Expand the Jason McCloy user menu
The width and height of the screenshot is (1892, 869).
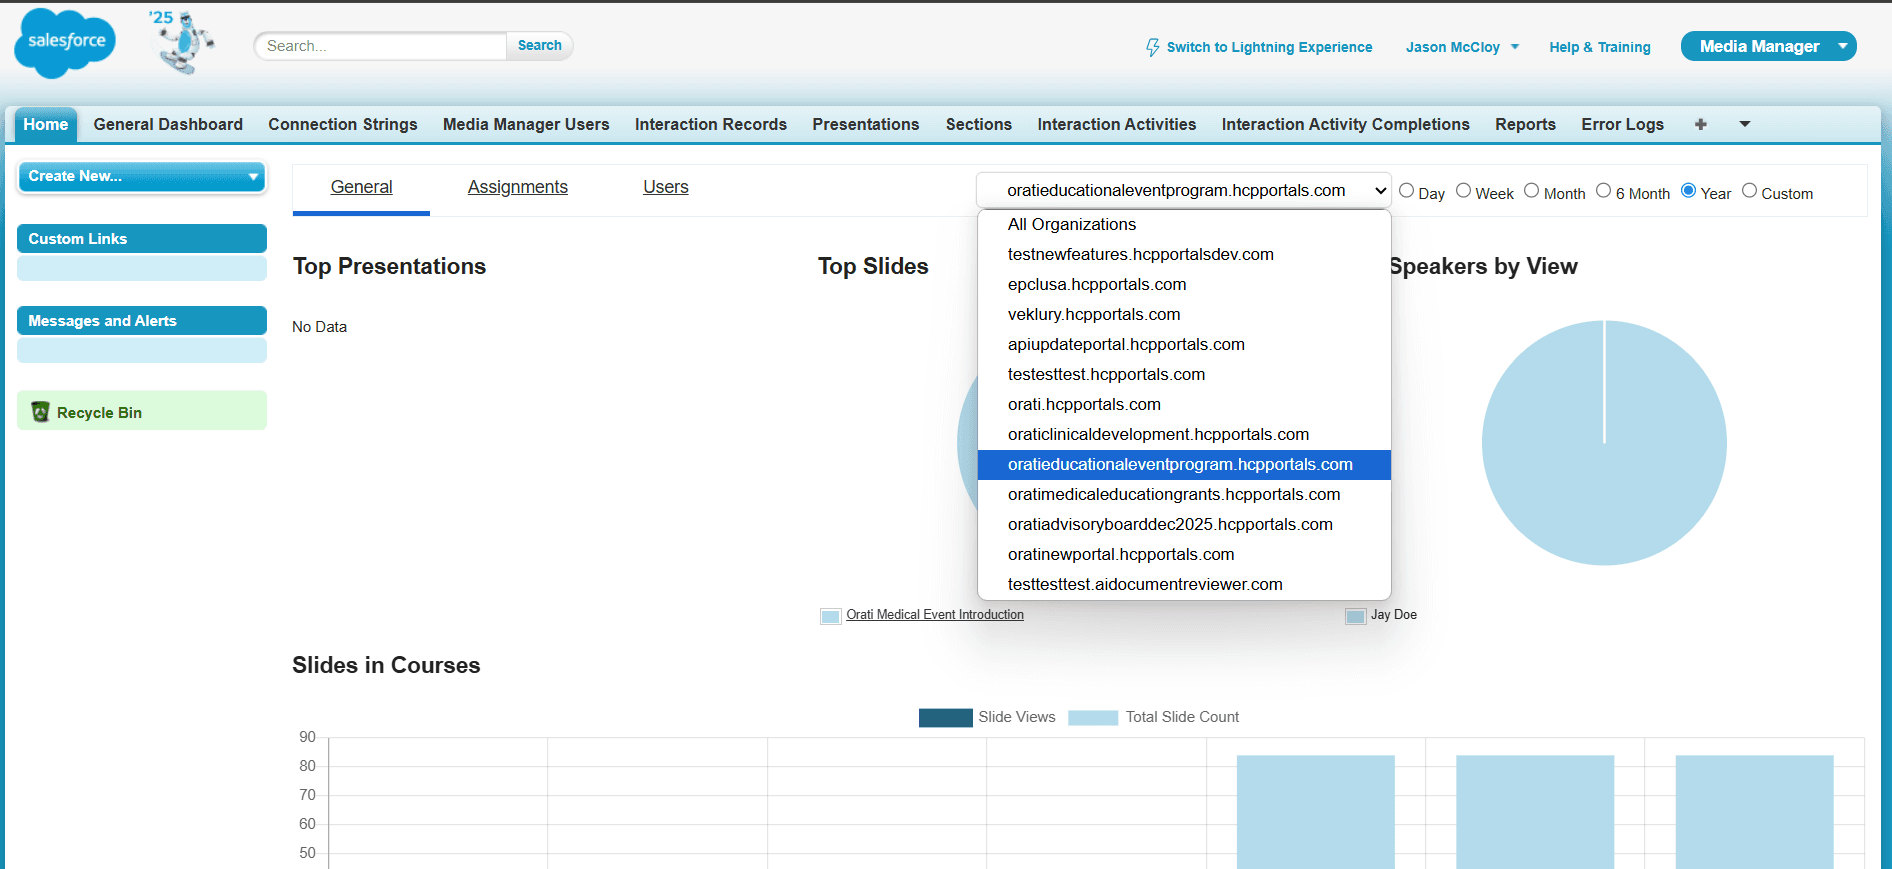[x=1462, y=47]
